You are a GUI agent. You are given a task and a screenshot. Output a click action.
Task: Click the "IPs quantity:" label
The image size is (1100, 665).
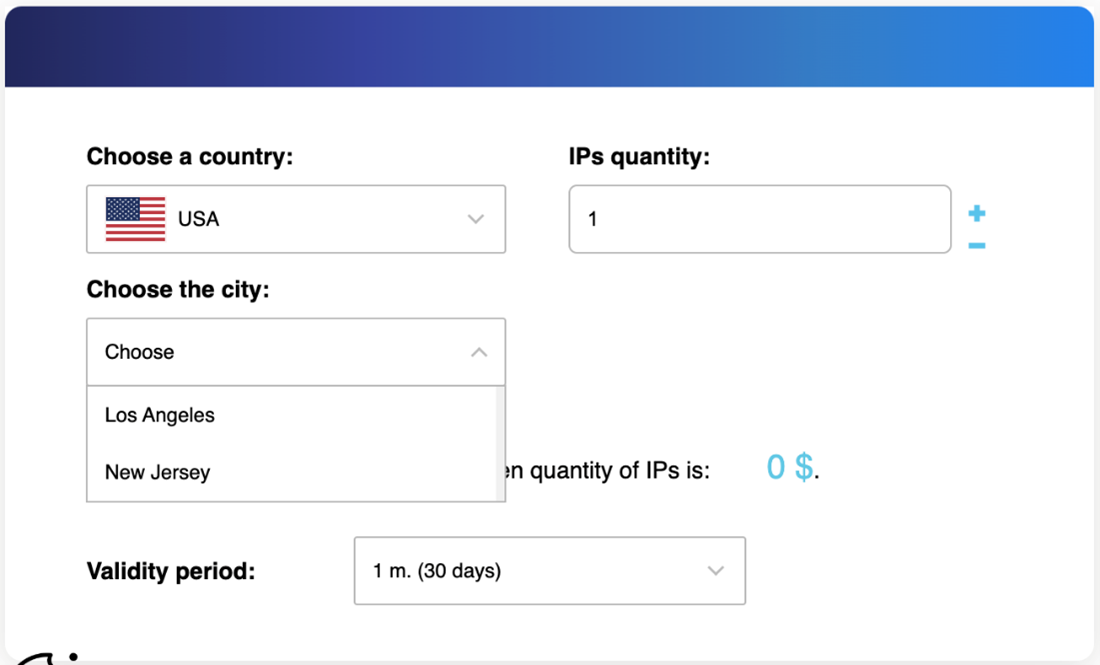point(639,157)
